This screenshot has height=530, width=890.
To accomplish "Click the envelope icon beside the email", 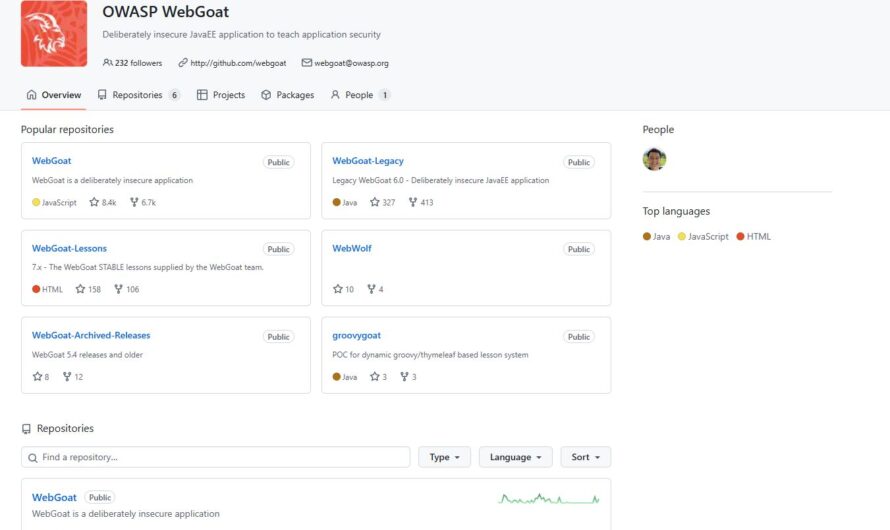I will tap(307, 62).
